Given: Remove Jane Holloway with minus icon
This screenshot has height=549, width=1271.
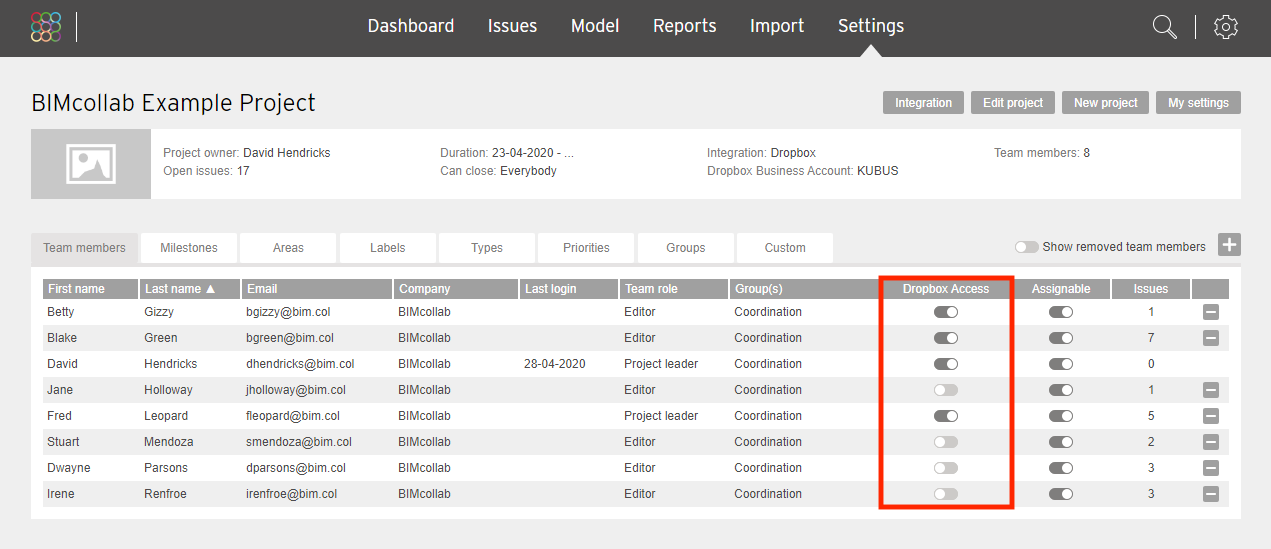Looking at the screenshot, I should [x=1211, y=390].
